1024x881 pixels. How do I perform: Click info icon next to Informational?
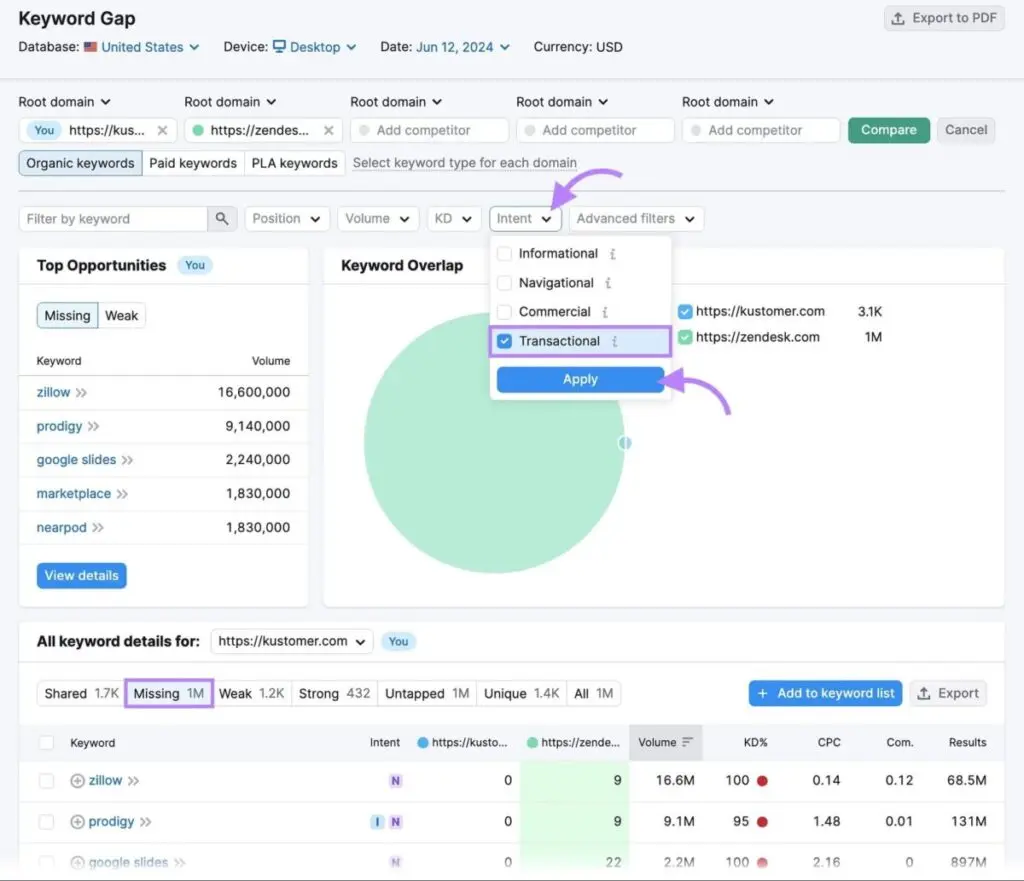click(x=611, y=254)
